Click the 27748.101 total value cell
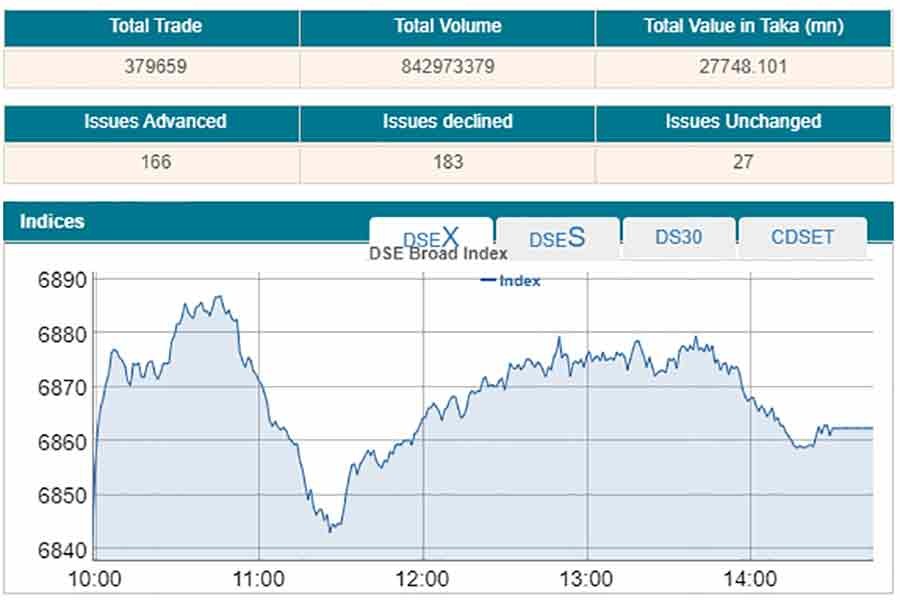The height and width of the screenshot is (600, 900). tap(743, 67)
